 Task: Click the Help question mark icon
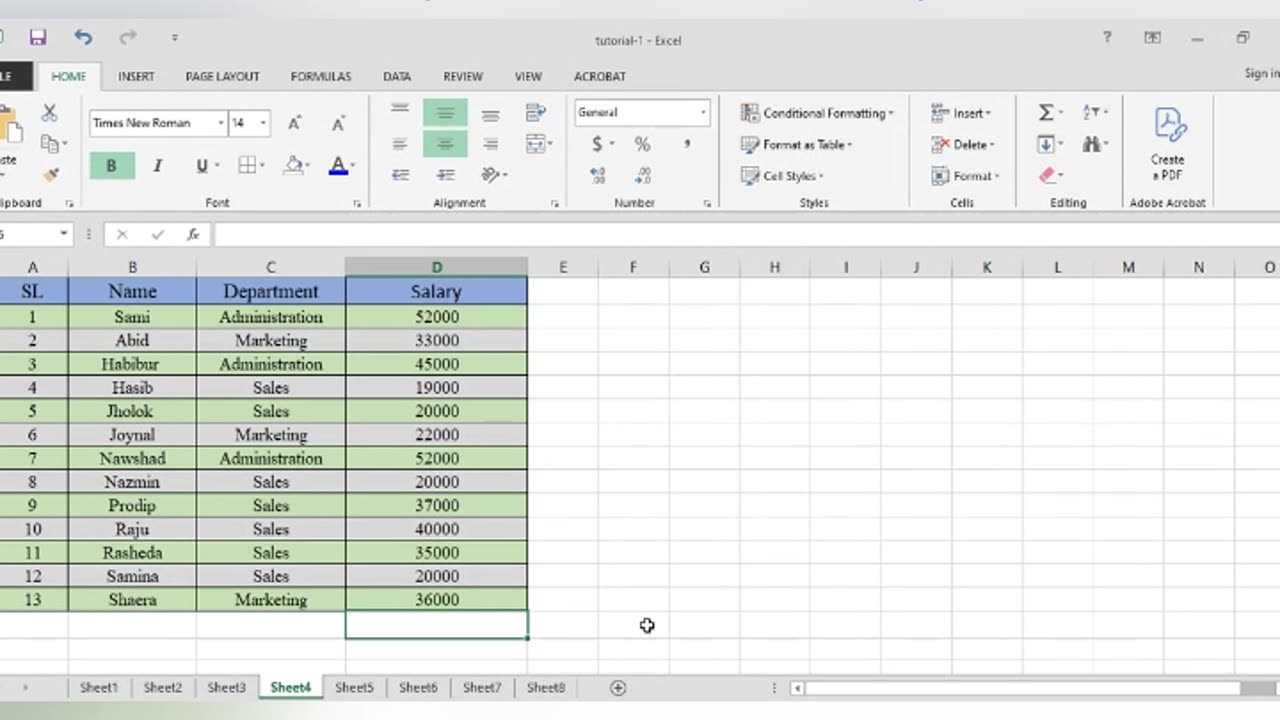tap(1107, 37)
